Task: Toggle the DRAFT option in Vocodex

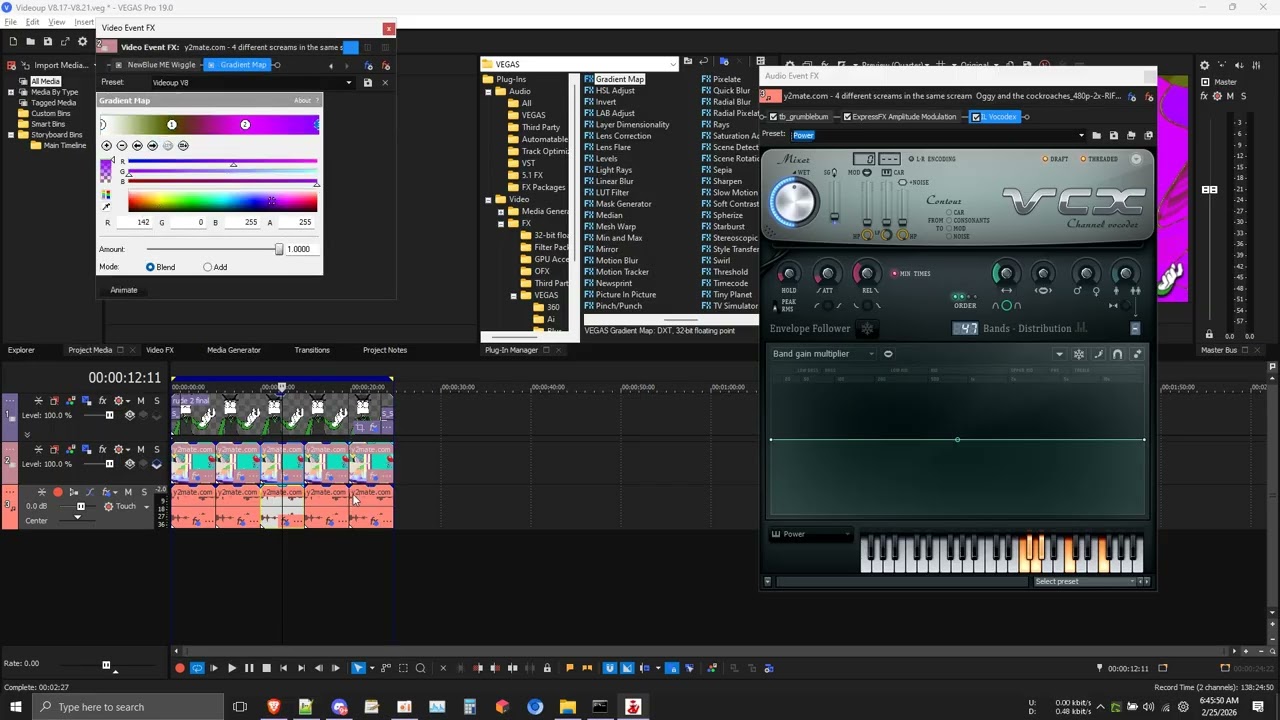Action: 1056,159
